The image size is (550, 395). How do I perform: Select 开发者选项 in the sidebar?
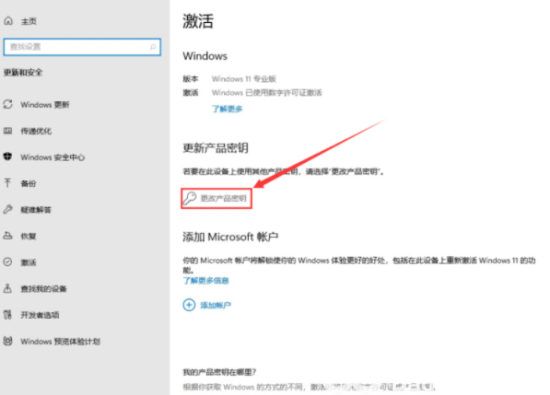pyautogui.click(x=40, y=315)
